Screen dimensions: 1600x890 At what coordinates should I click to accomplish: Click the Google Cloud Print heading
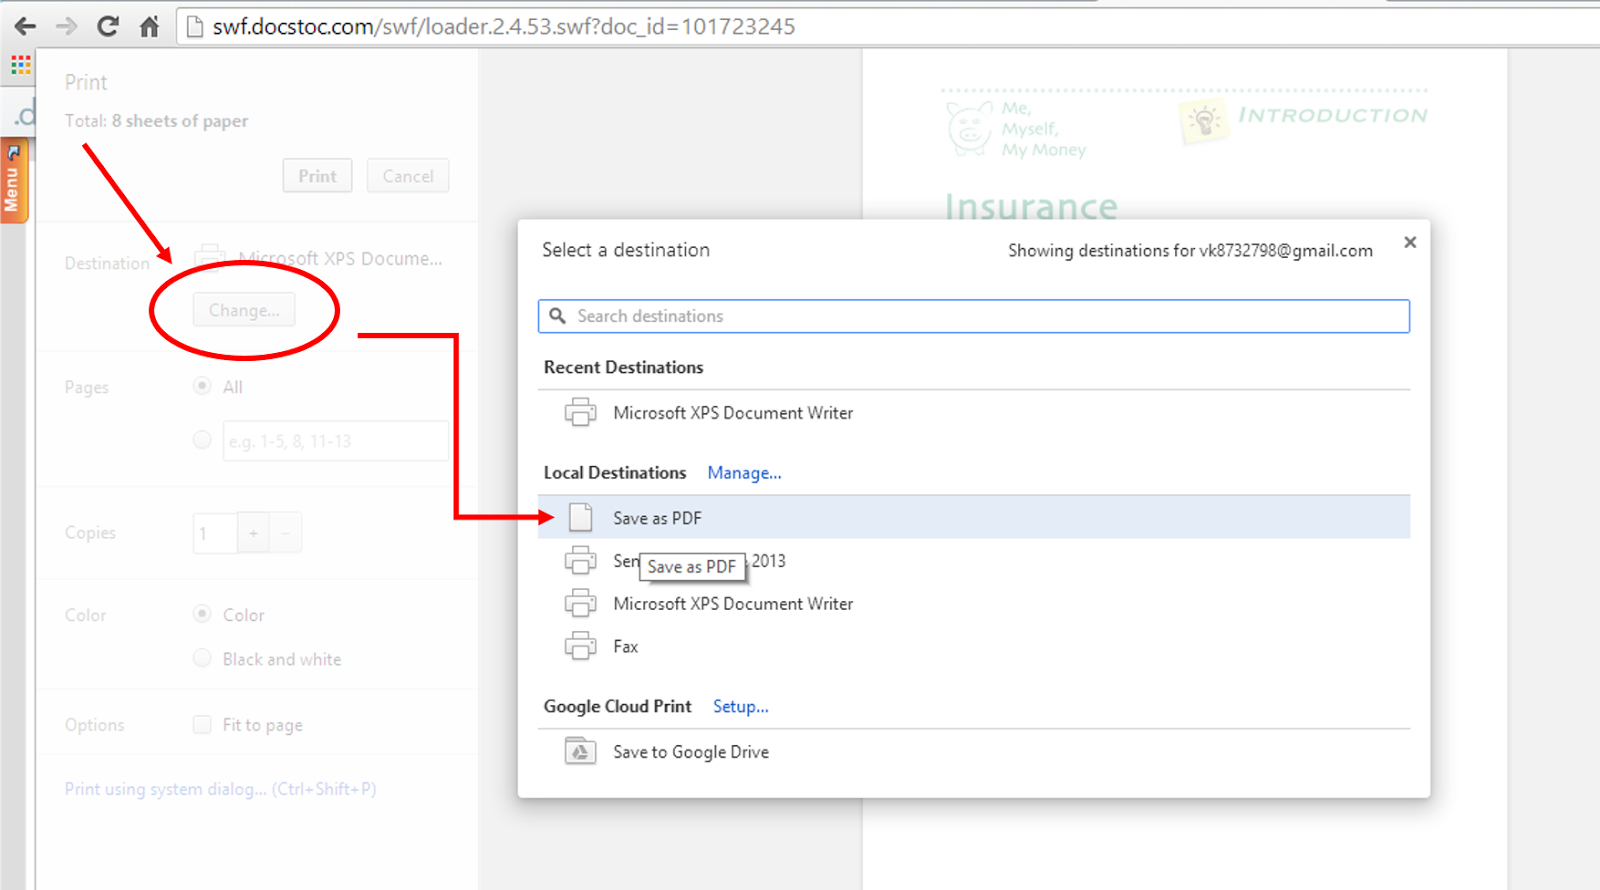coord(617,706)
